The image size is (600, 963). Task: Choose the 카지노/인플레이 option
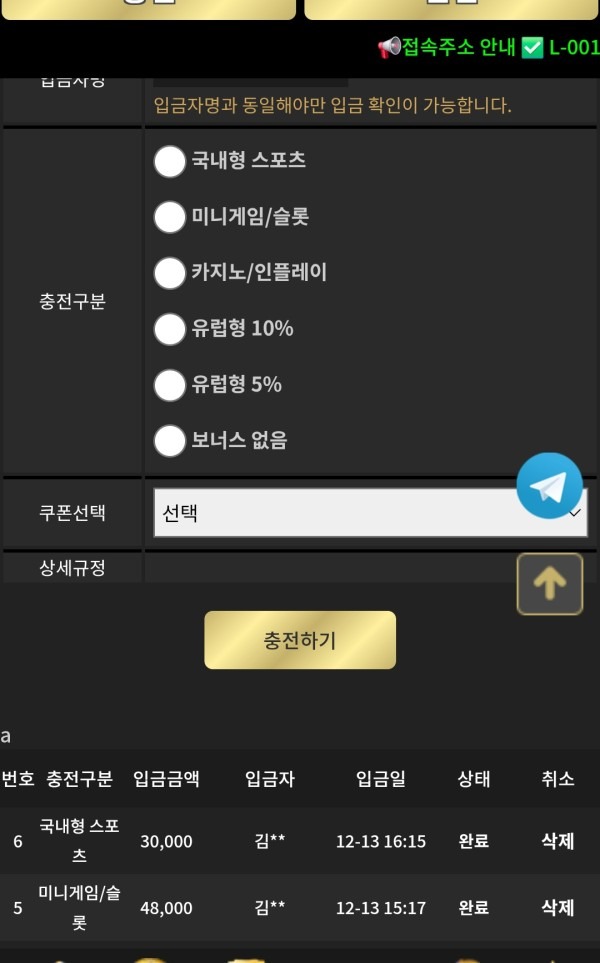[170, 273]
